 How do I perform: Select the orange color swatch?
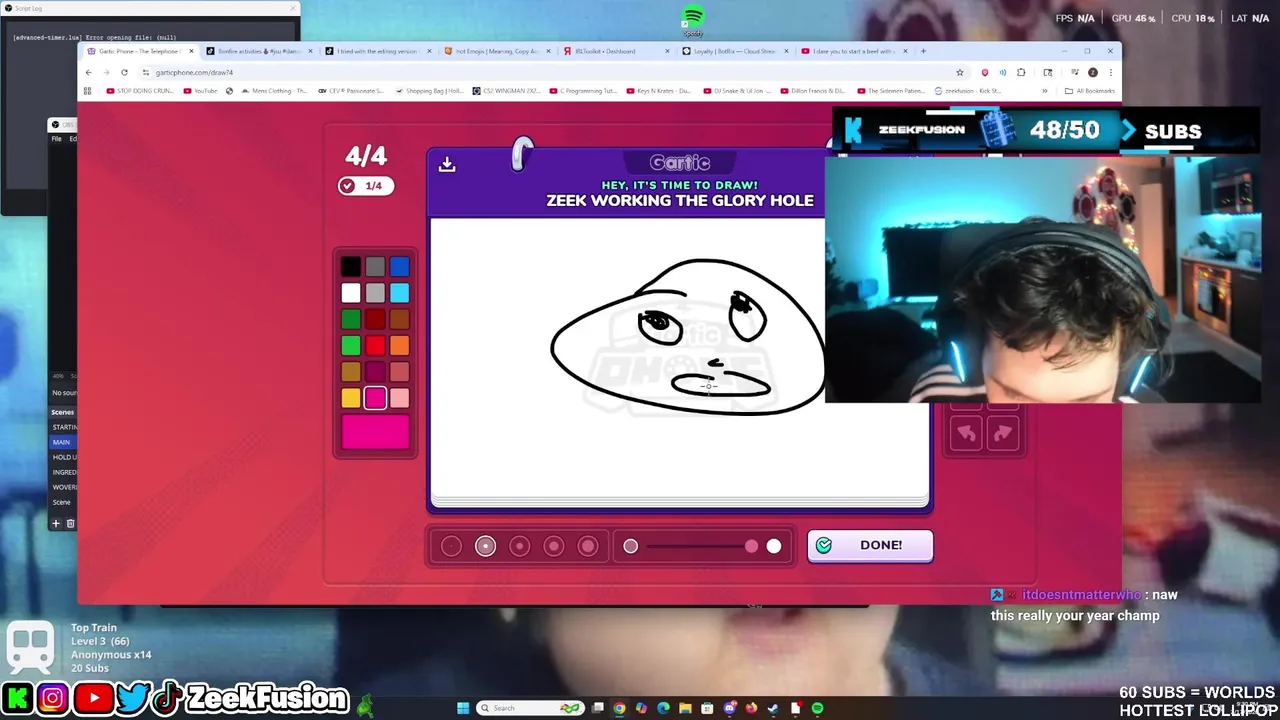click(x=399, y=346)
